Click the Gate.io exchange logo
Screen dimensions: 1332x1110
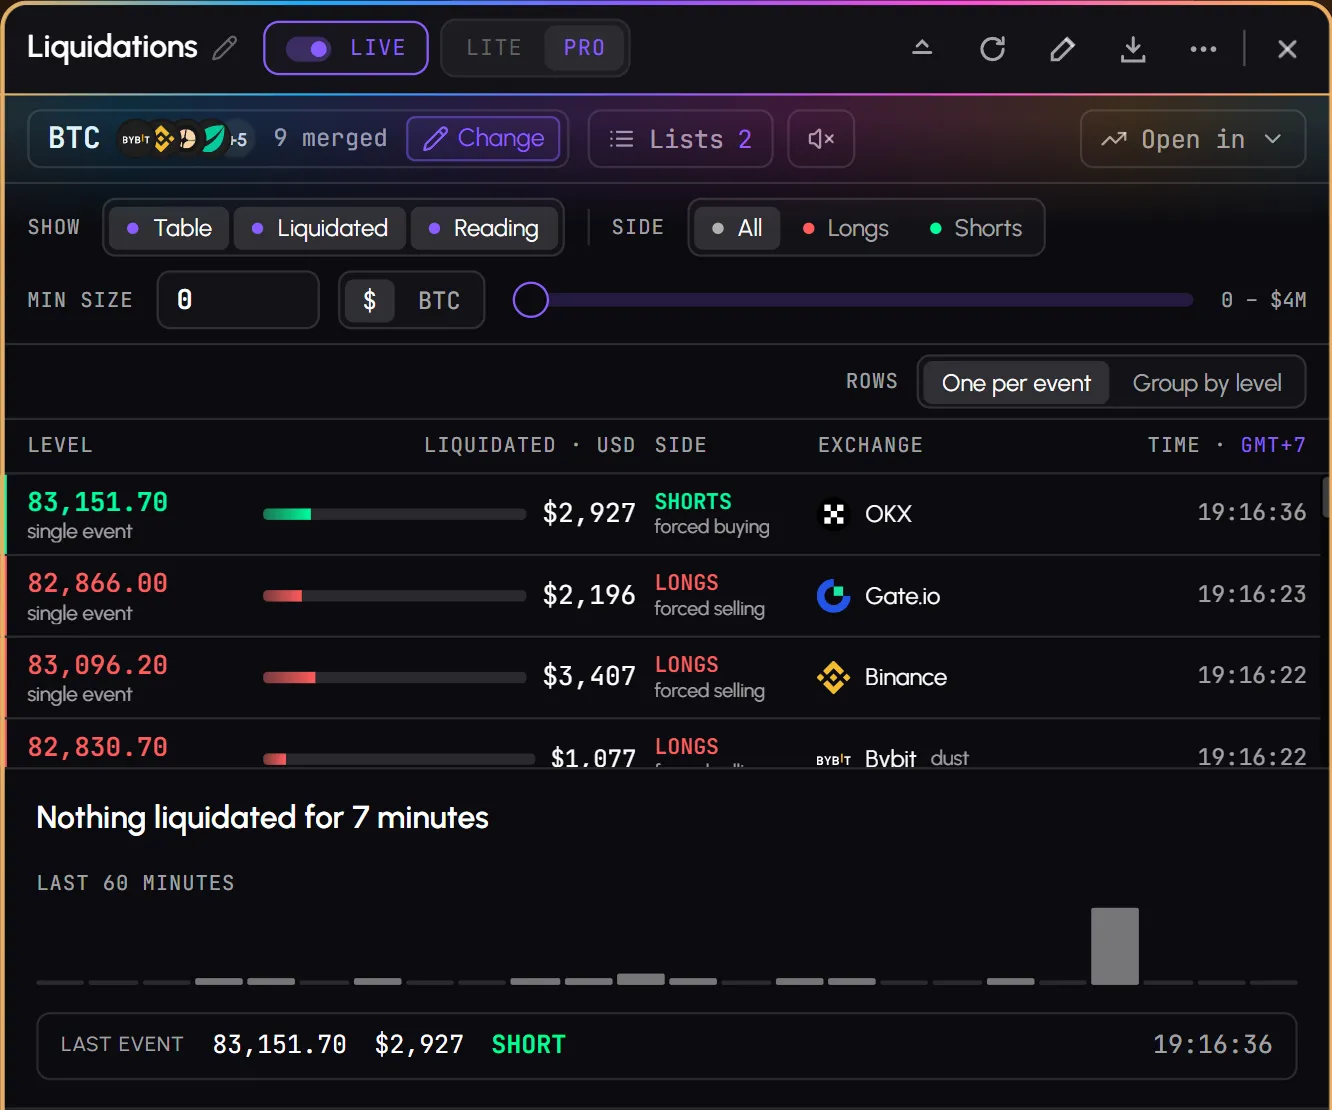tap(834, 596)
